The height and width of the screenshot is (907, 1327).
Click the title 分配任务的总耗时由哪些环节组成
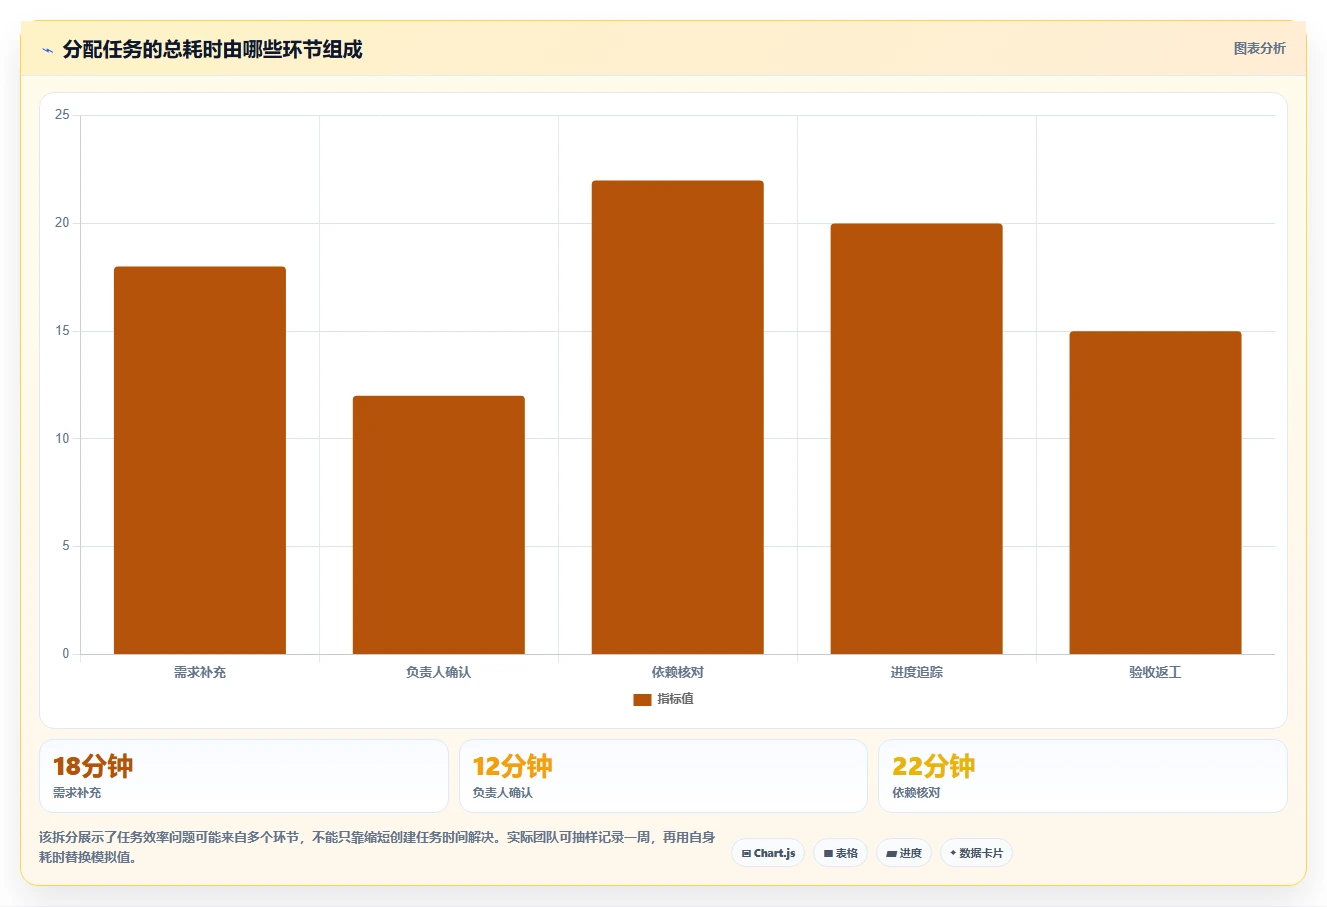click(x=212, y=49)
